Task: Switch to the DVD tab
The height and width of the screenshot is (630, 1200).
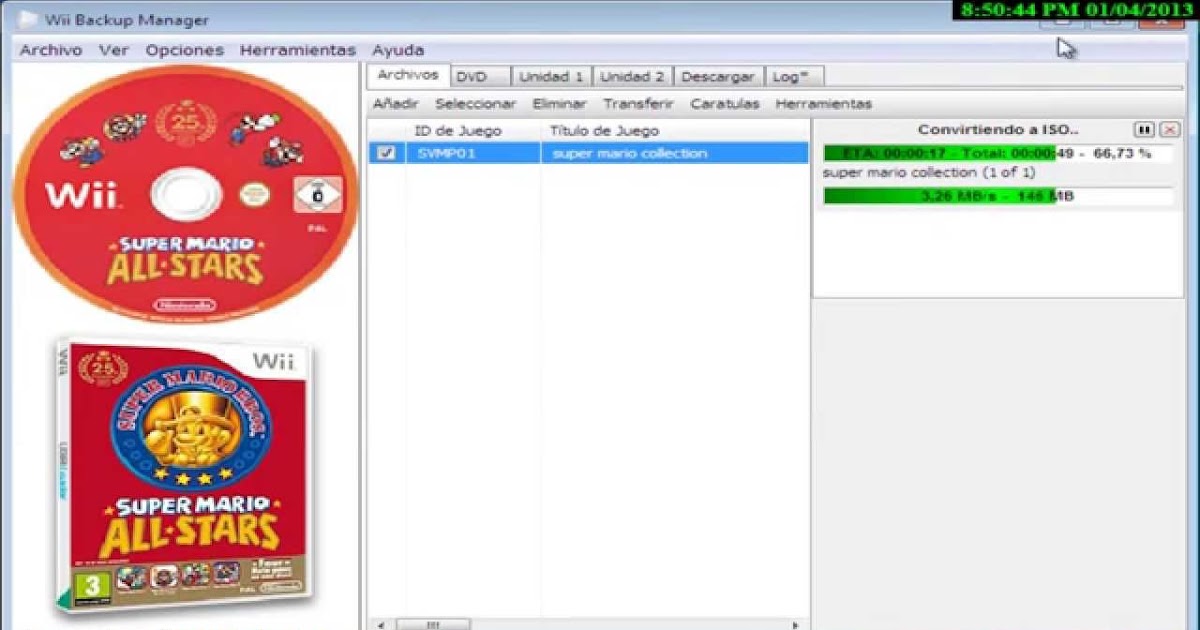Action: [480, 76]
